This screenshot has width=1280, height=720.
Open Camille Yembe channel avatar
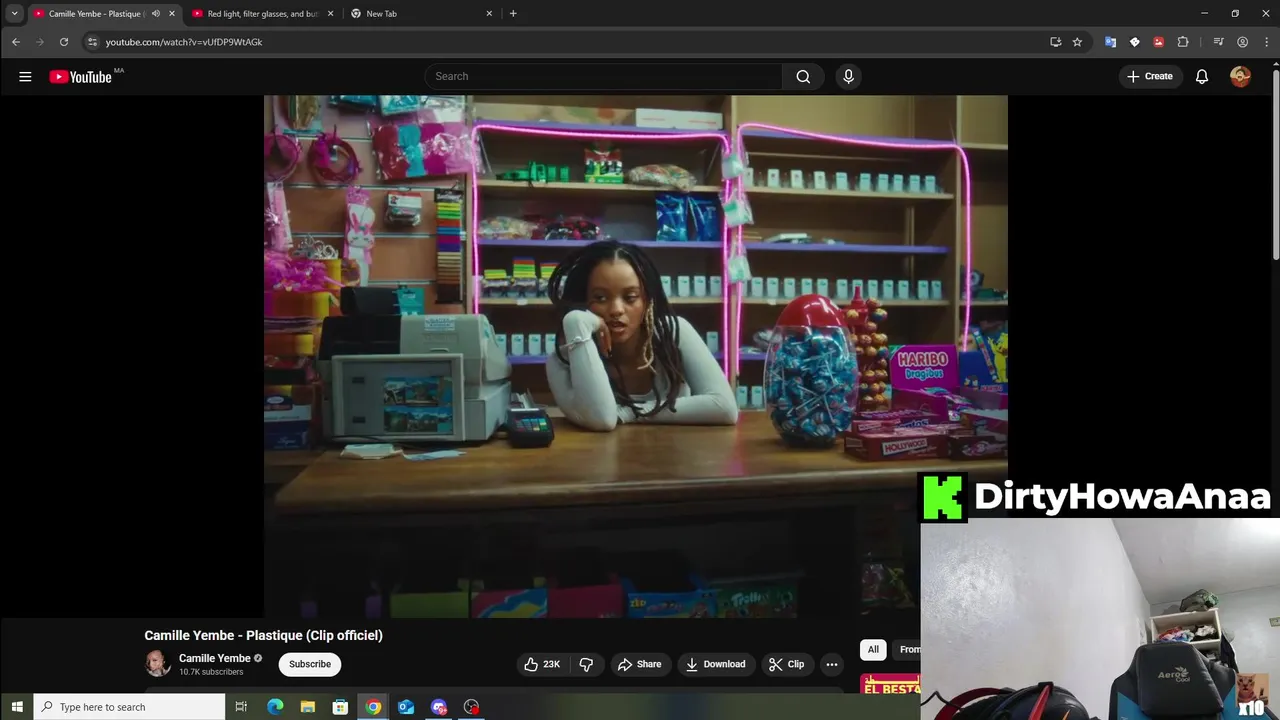[x=158, y=663]
